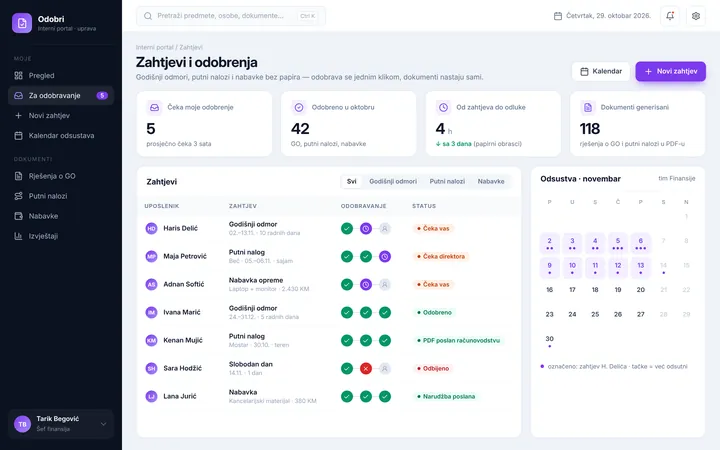Select November 30 in the calendar
Screen dimensions: 720x450
pos(550,341)
